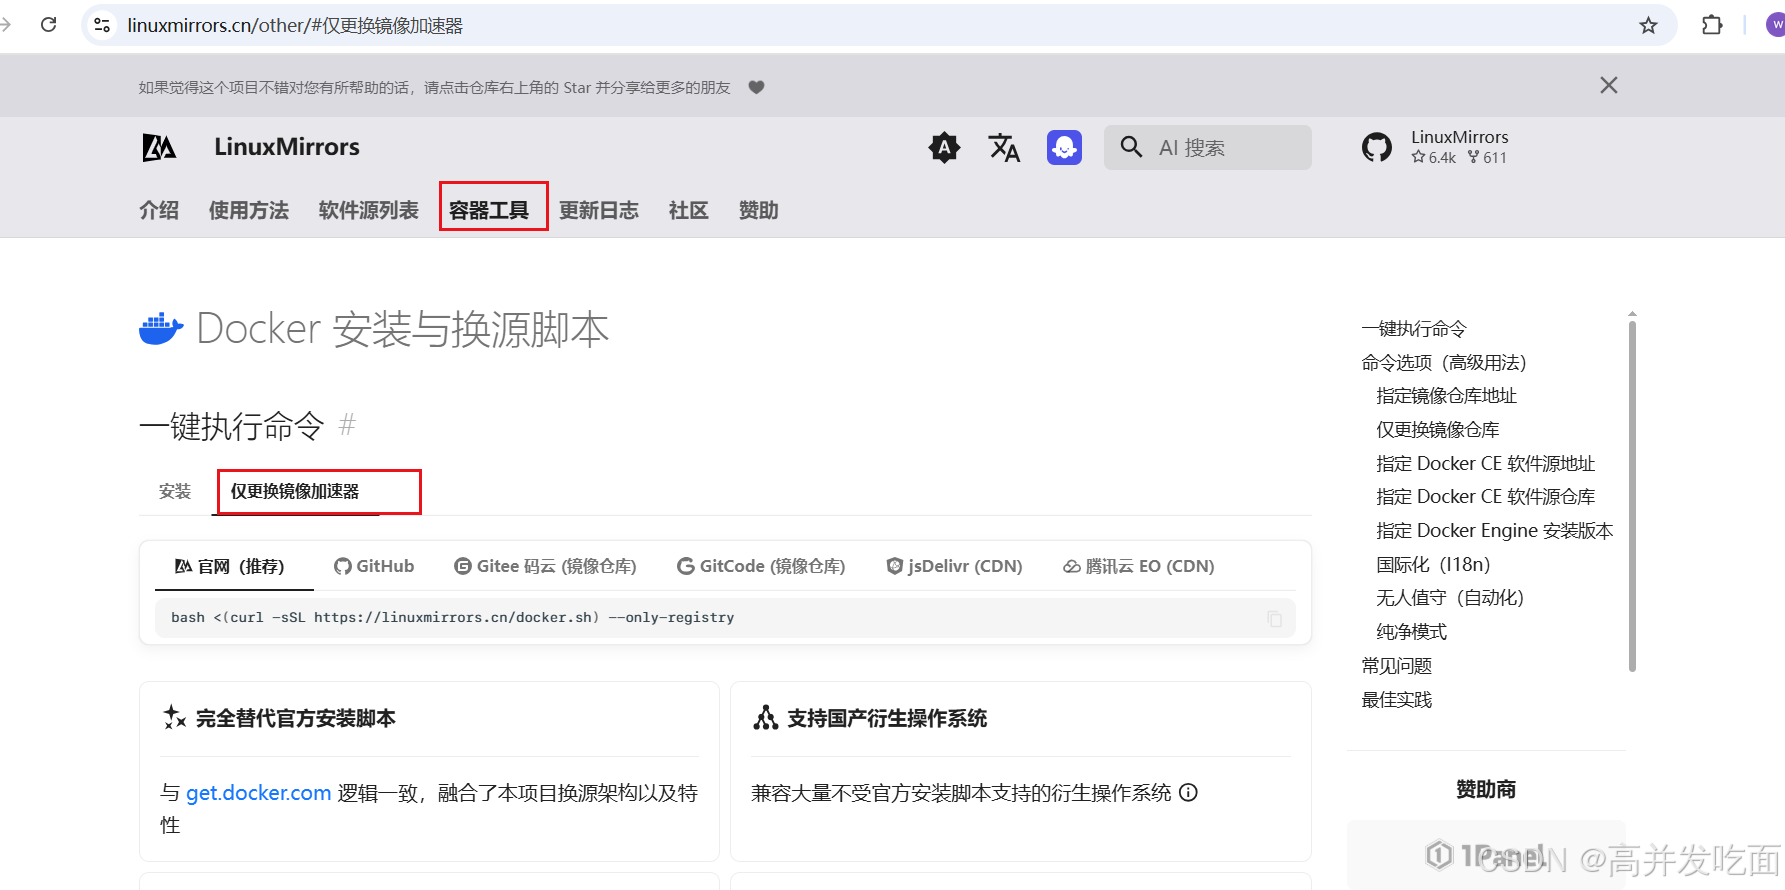Open the 赞助 navigation tab
This screenshot has height=890, width=1785.
point(759,210)
